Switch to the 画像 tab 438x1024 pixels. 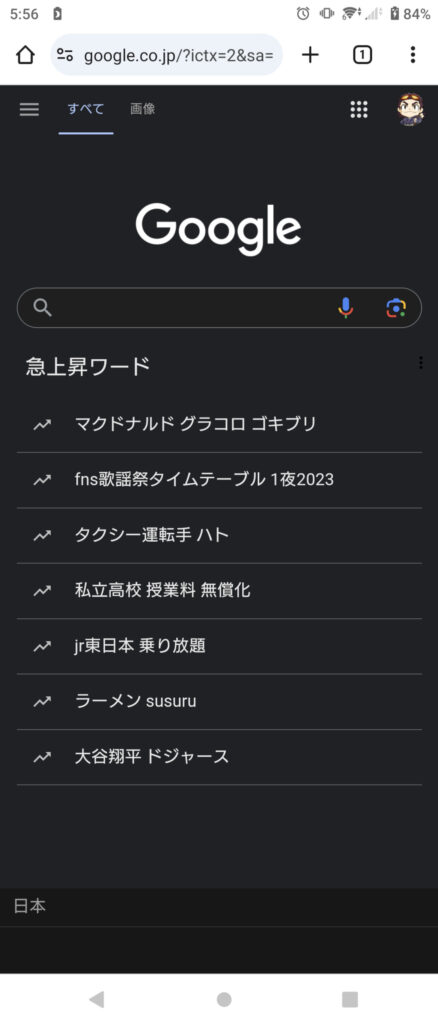point(142,109)
